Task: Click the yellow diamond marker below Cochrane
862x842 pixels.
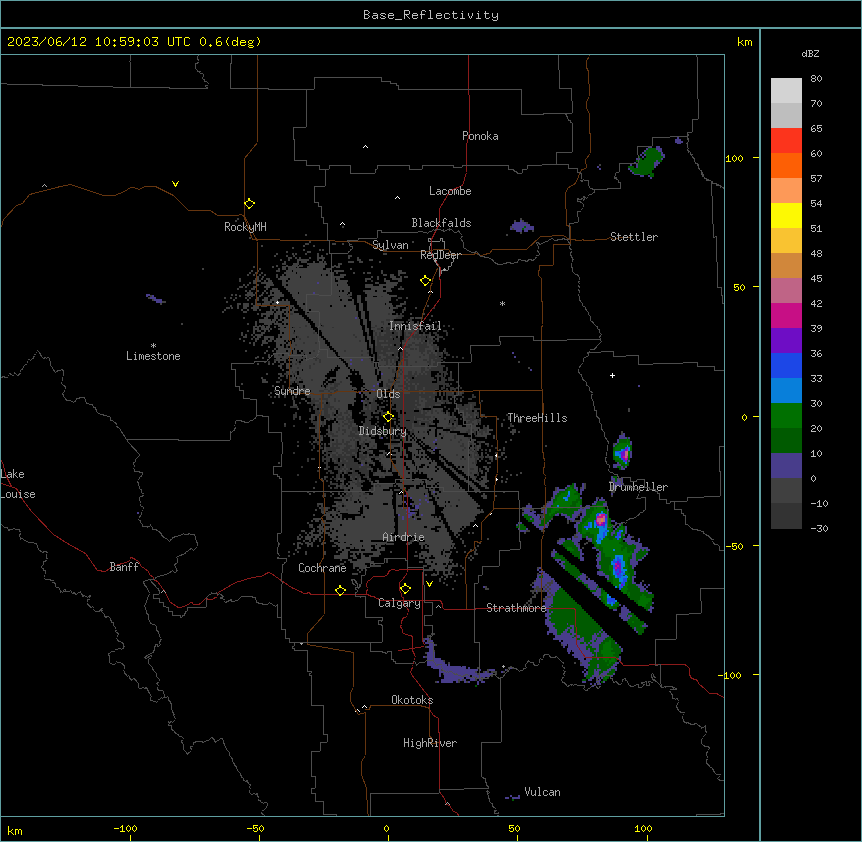Action: click(340, 590)
